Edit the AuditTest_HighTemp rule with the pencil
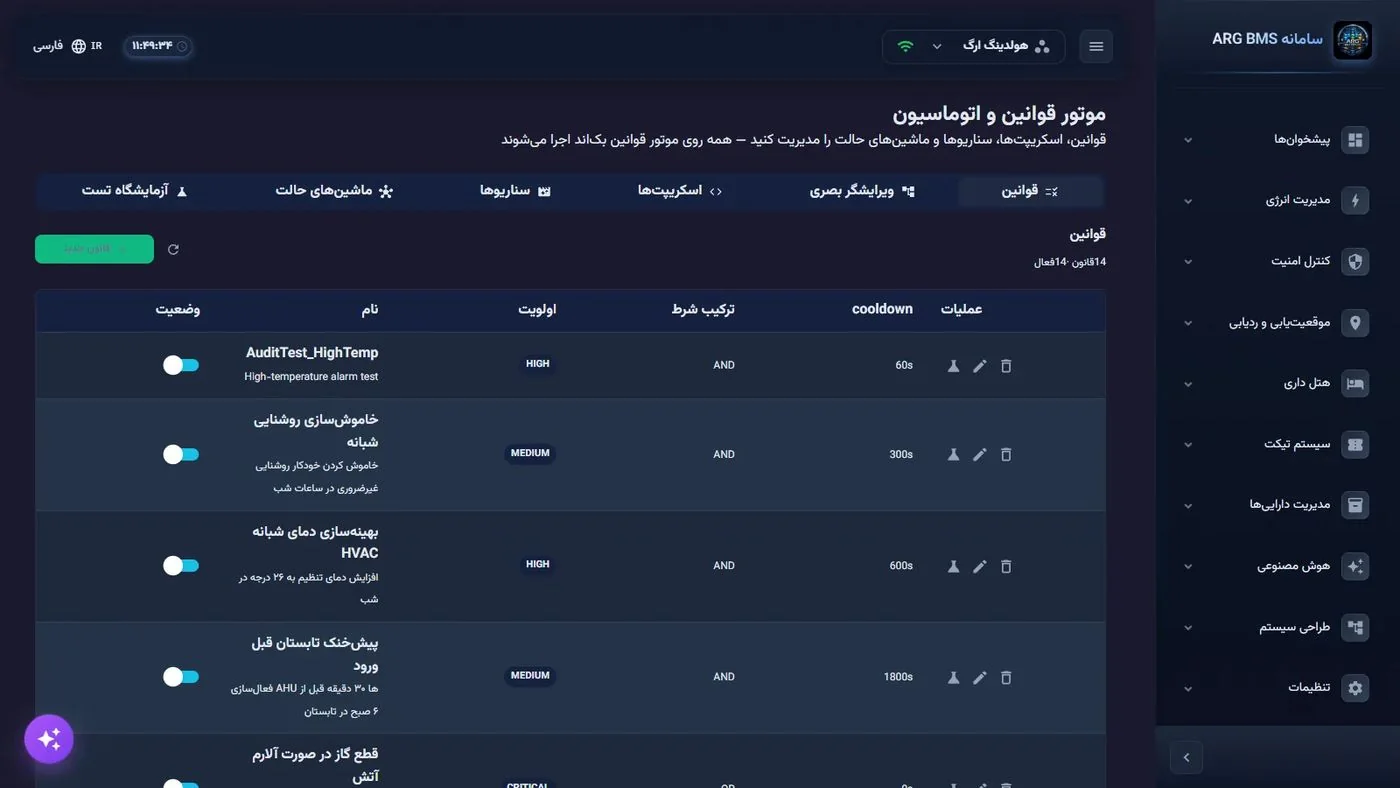This screenshot has height=788, width=1400. (x=980, y=366)
